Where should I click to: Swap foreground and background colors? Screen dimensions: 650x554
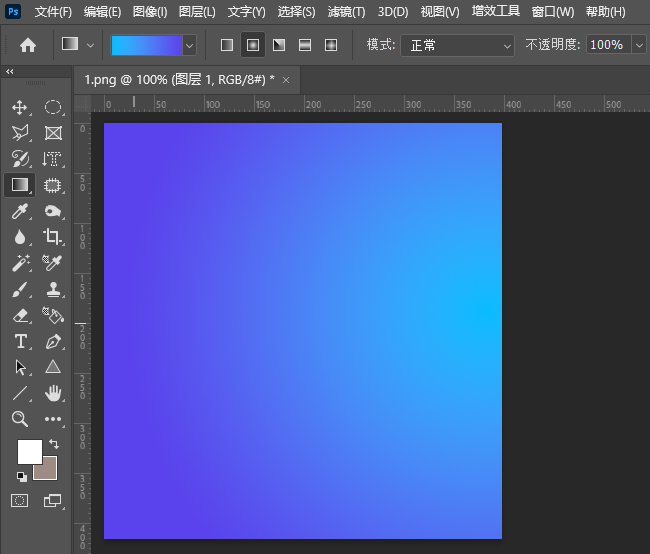coord(53,443)
